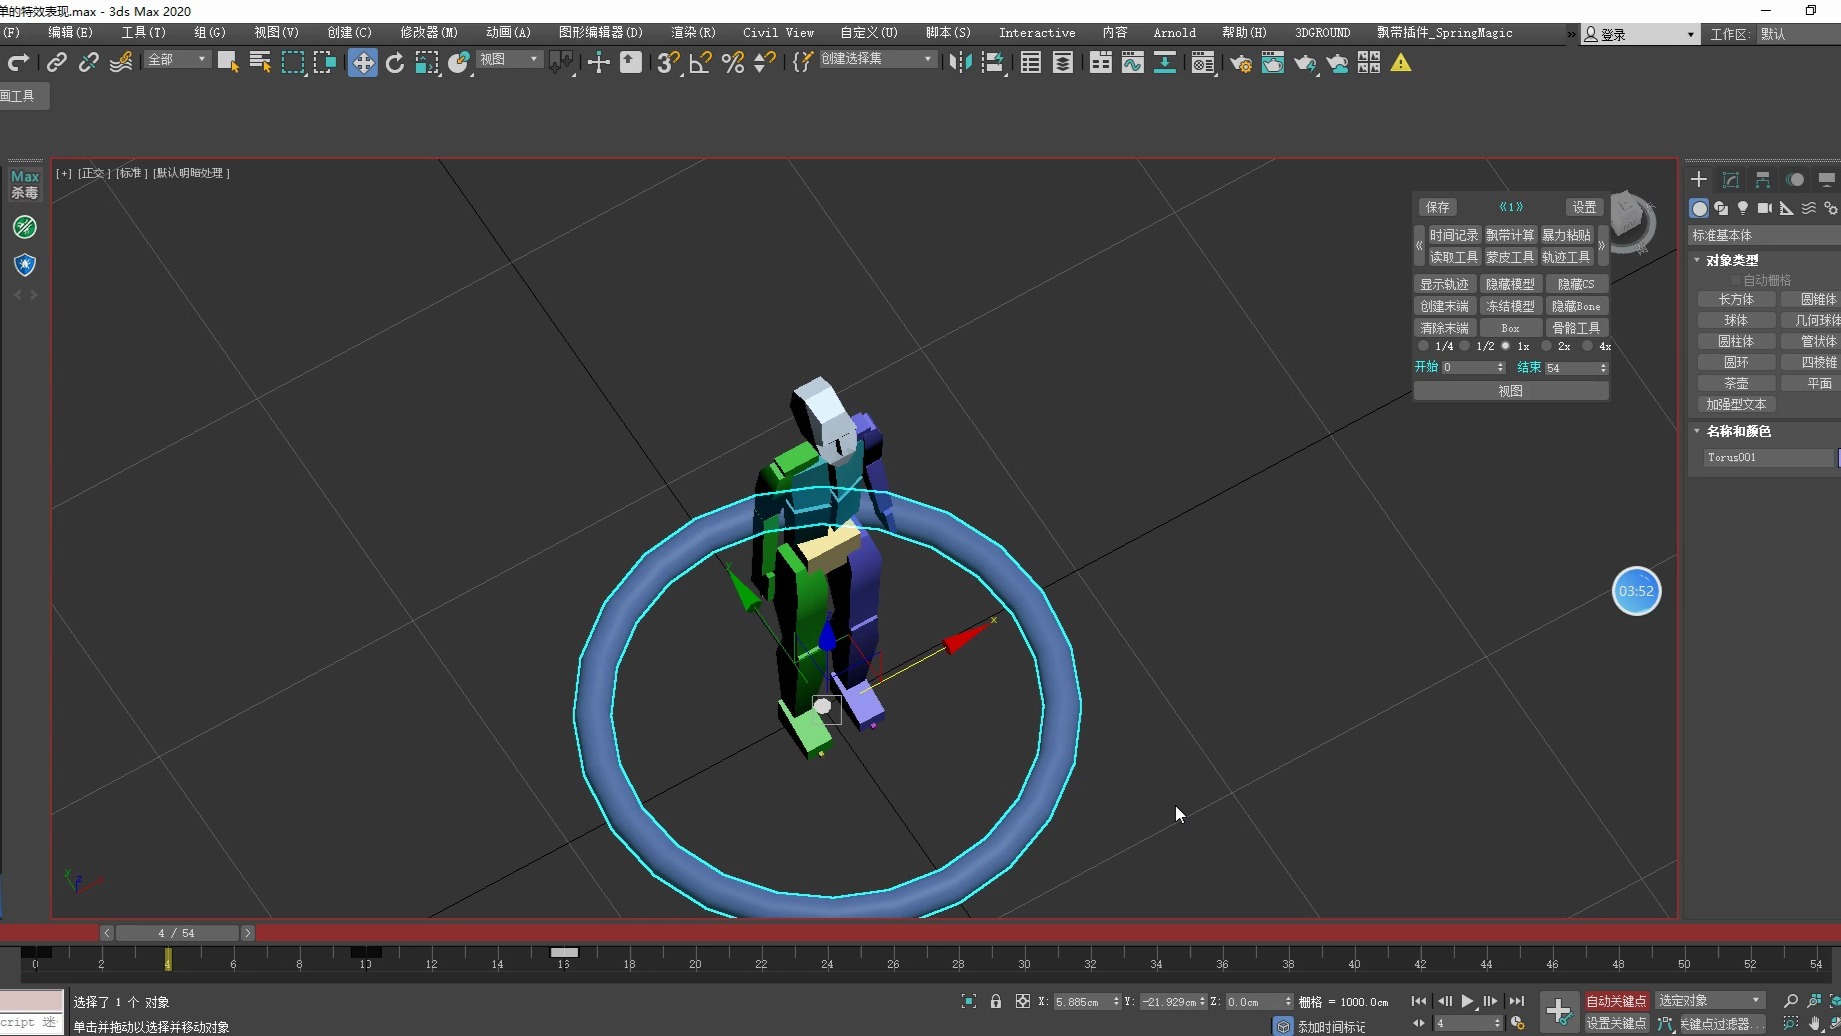The height and width of the screenshot is (1036, 1841).
Task: Toggle the Window/Crossing selection icon
Action: coord(325,63)
